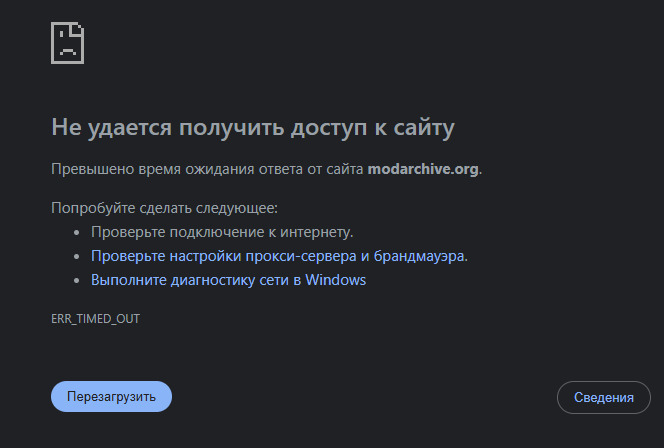Screen dimensions: 664x448
Task: Run Выполните диагностику сети в Windows link
Action: 228,280
